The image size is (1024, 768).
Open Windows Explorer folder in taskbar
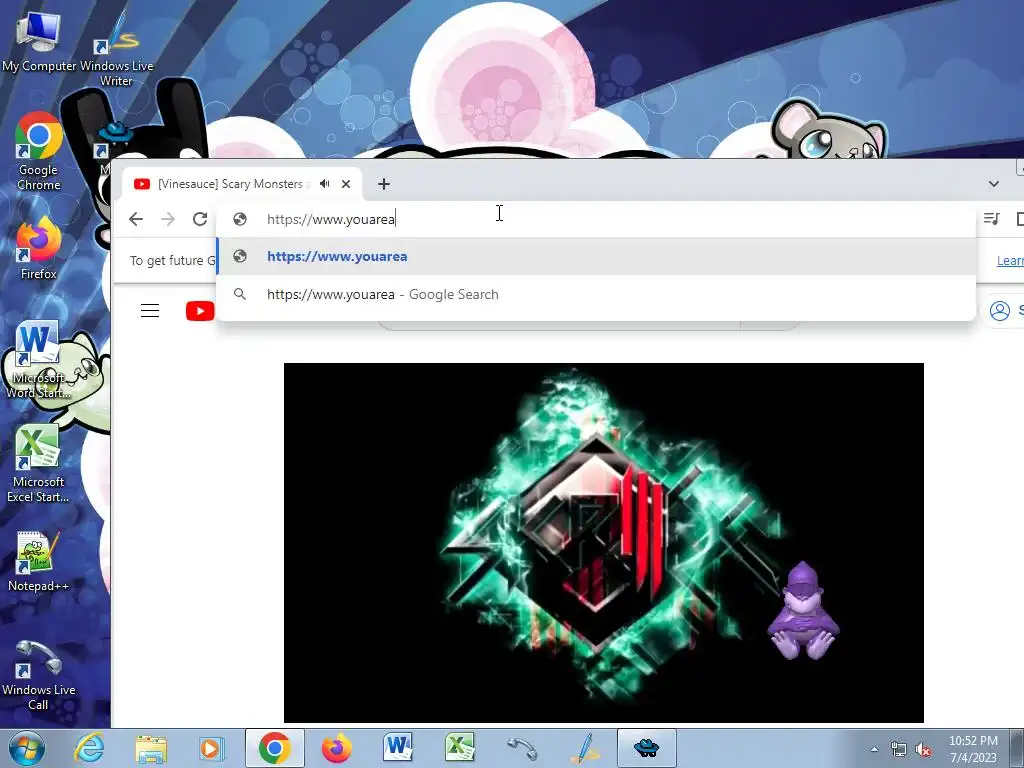[151, 748]
